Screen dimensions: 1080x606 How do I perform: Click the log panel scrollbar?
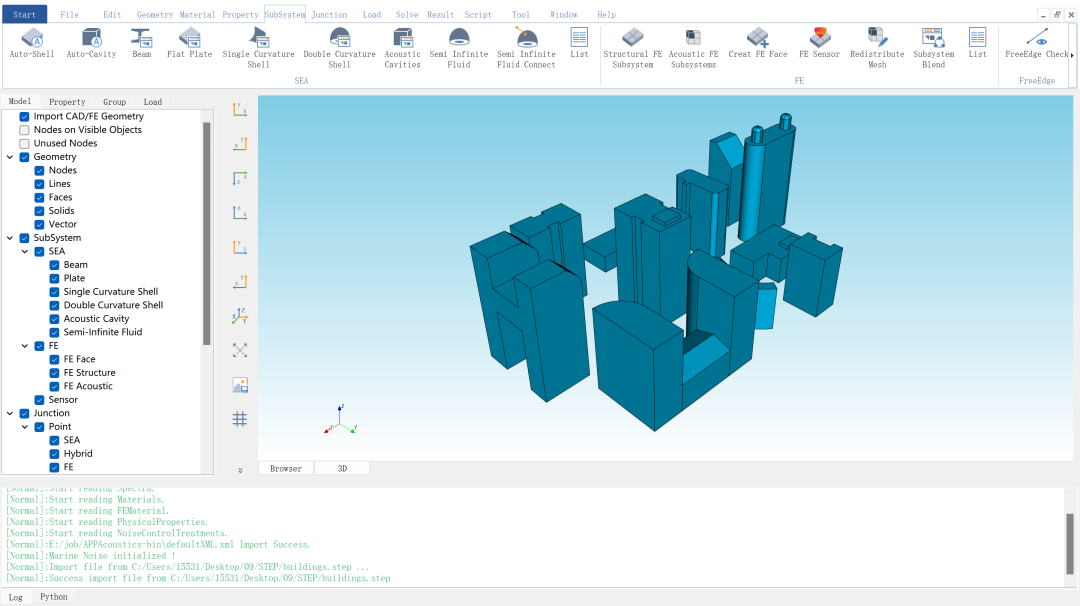tap(1070, 543)
